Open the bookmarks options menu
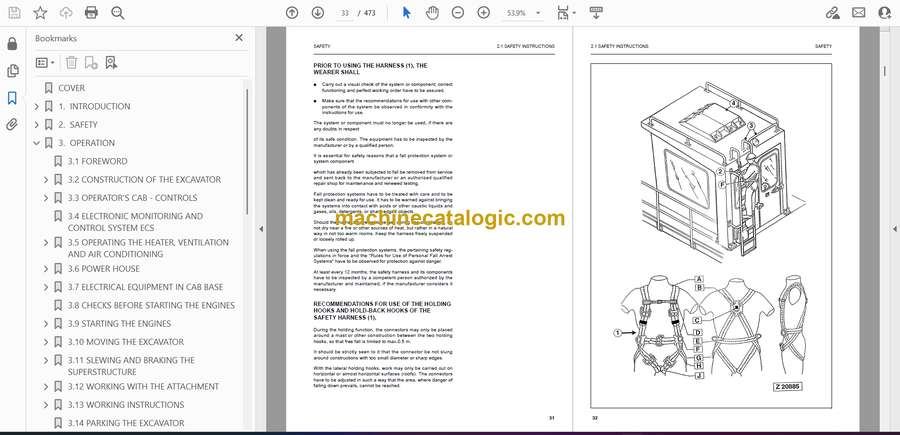The height and width of the screenshot is (435, 900). [x=46, y=62]
